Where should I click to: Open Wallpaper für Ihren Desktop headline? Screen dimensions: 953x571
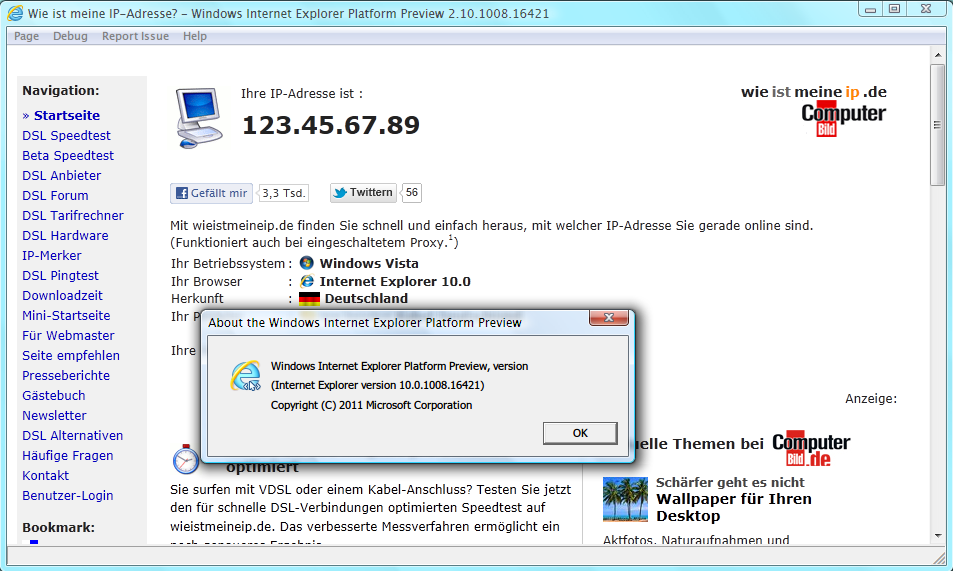coord(734,507)
